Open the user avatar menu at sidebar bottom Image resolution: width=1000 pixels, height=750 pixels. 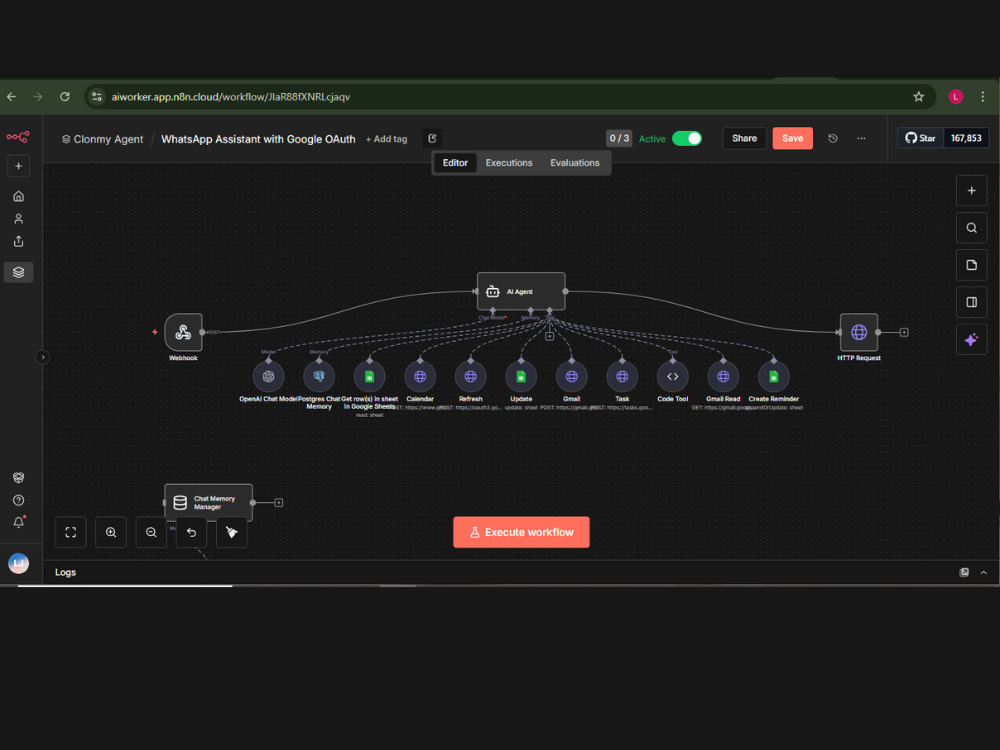(x=18, y=563)
